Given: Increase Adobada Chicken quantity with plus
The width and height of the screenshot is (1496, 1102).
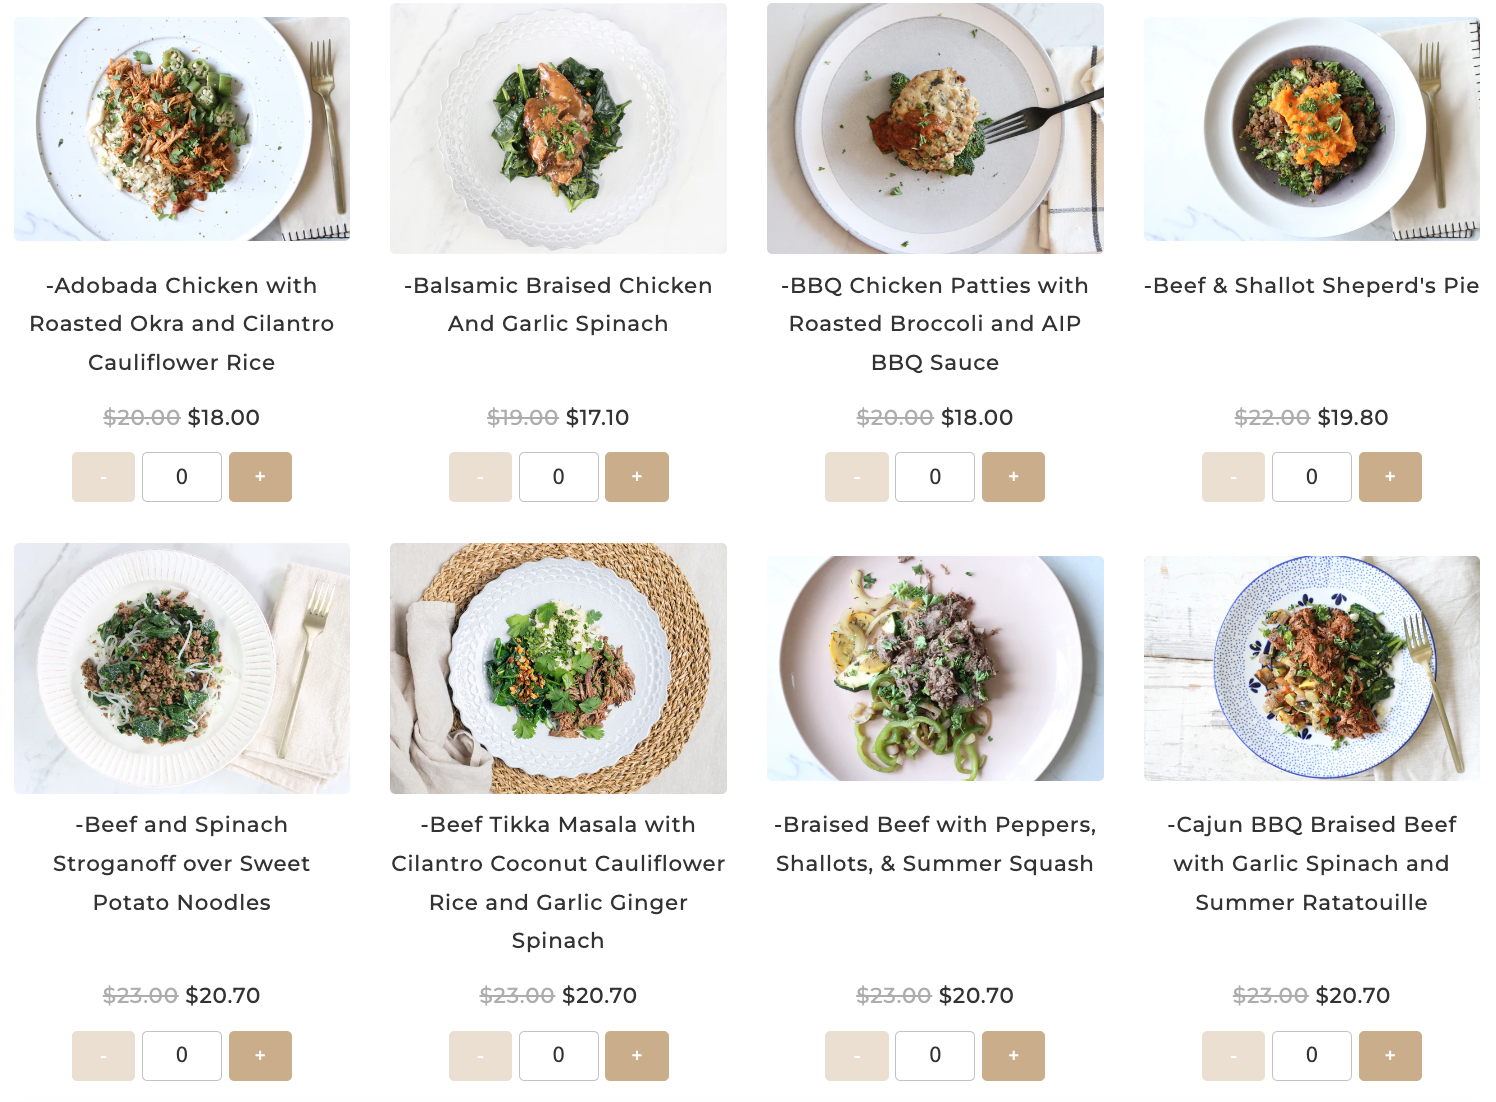Looking at the screenshot, I should pos(260,477).
